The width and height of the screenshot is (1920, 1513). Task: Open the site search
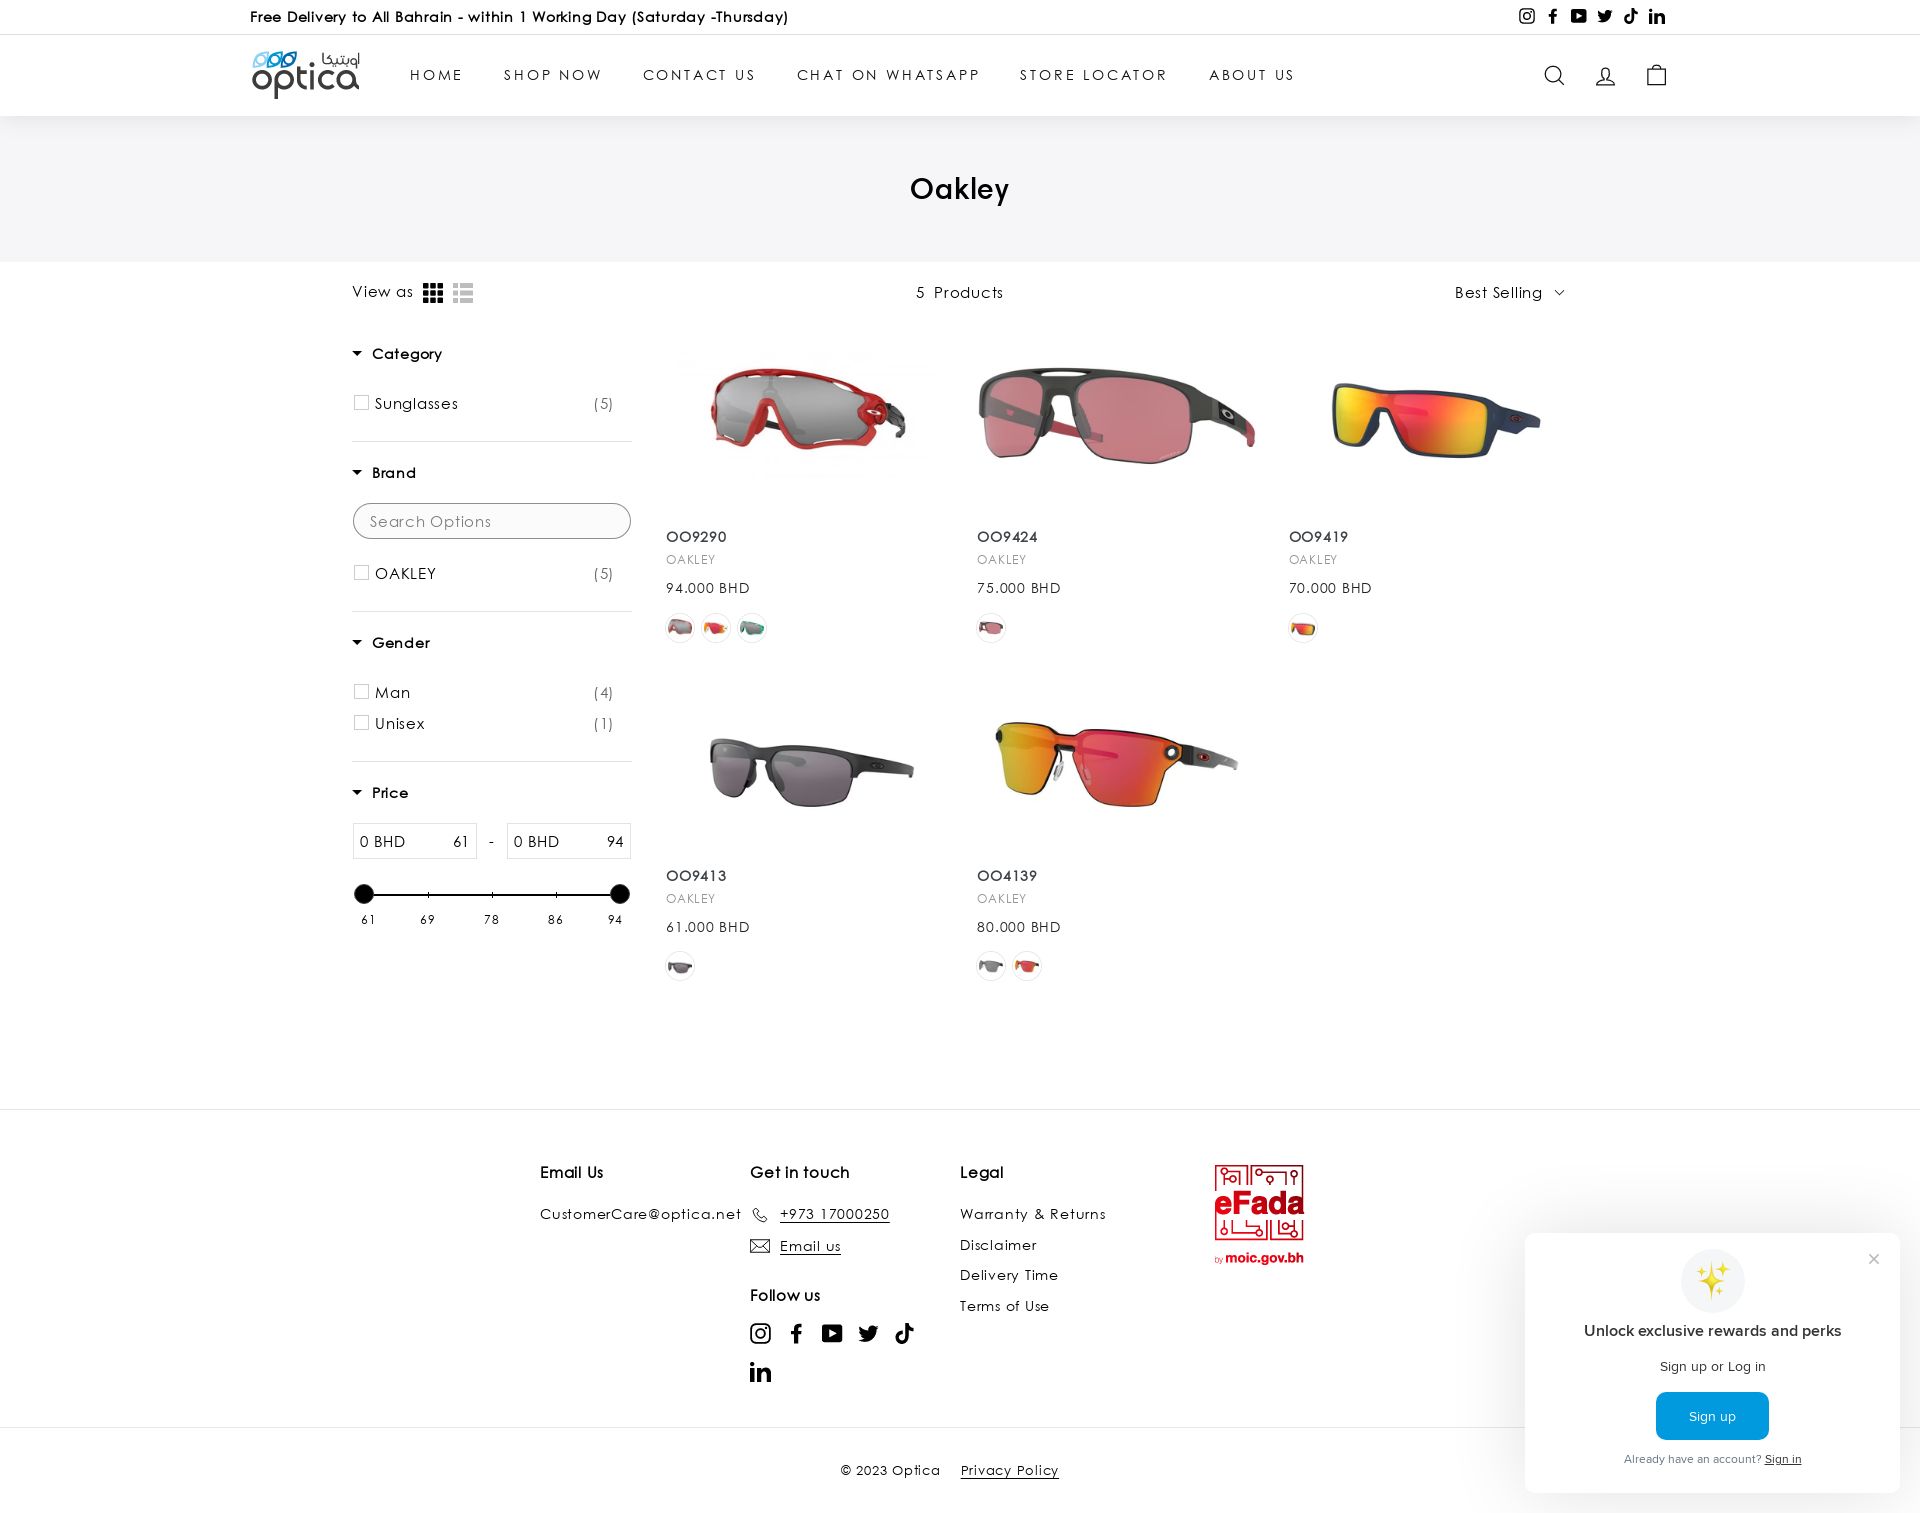click(1554, 75)
